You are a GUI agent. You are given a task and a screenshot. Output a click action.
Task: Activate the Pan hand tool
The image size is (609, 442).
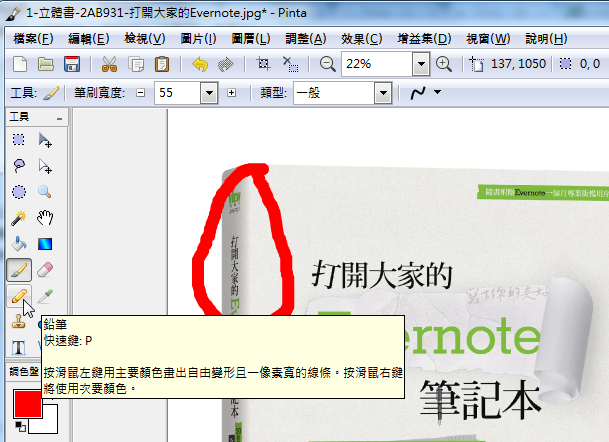(x=45, y=218)
